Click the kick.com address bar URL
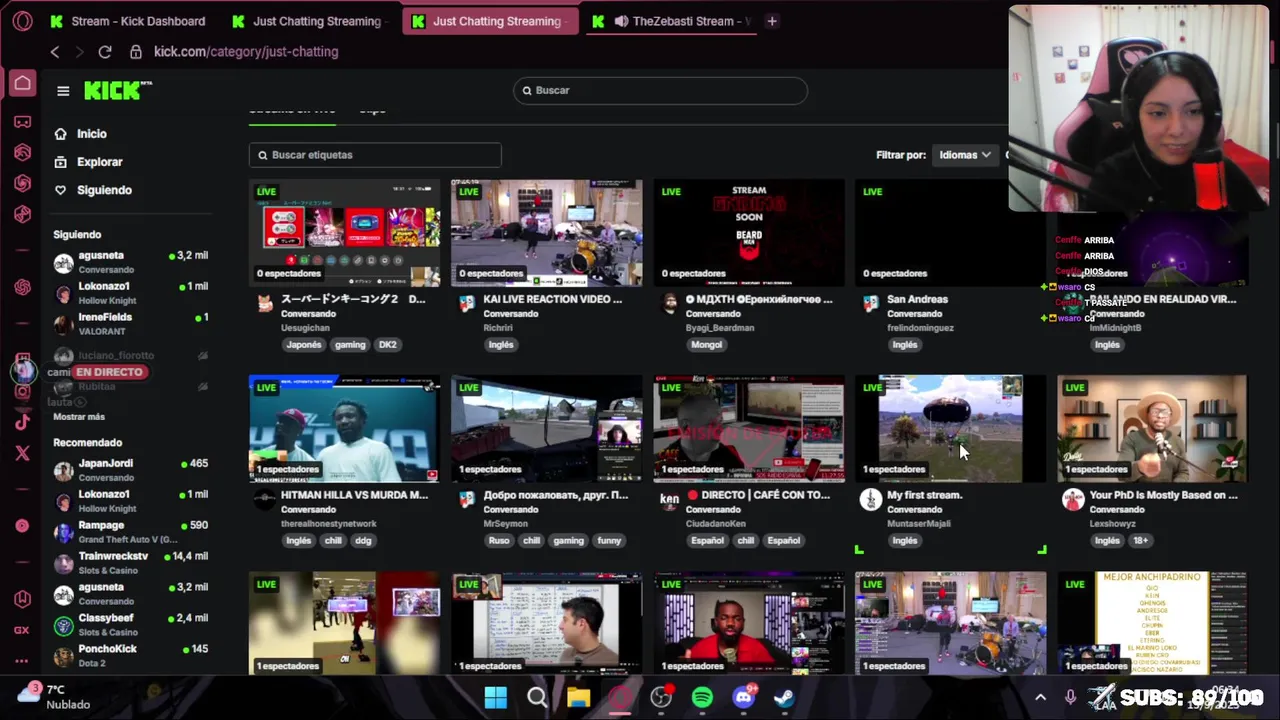 tap(246, 52)
